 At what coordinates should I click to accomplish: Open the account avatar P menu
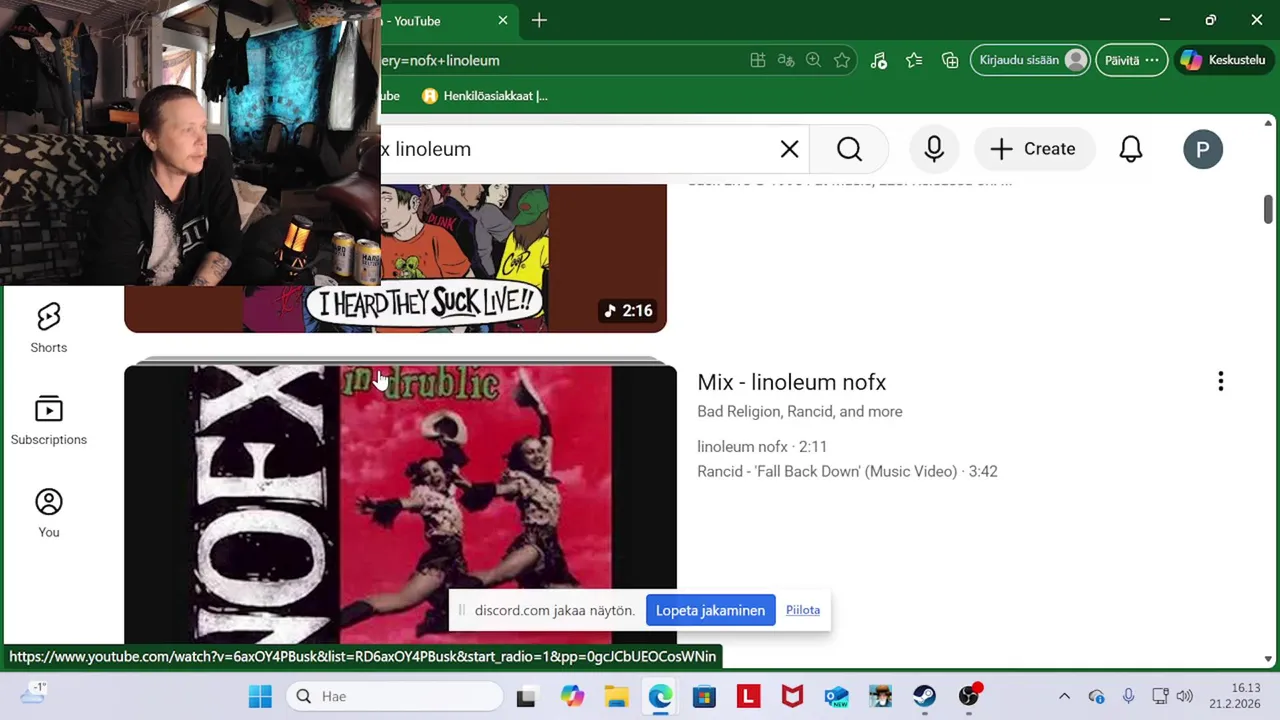point(1203,149)
